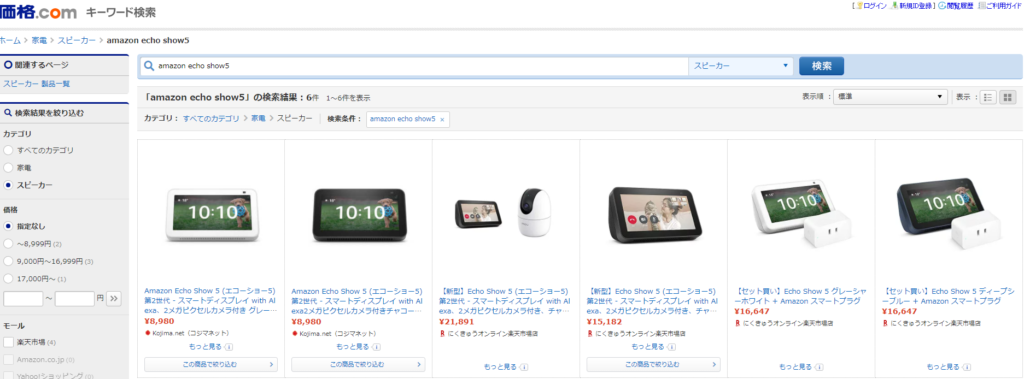Image resolution: width=1024 pixels, height=379 pixels.
Task: Open the 表示順 sort order dropdown
Action: pyautogui.click(x=890, y=97)
